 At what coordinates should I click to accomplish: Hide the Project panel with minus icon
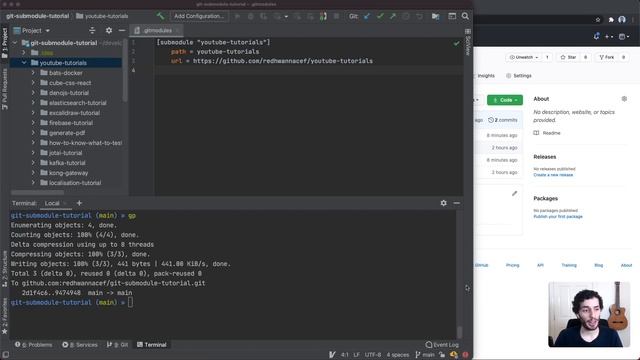[x=122, y=30]
